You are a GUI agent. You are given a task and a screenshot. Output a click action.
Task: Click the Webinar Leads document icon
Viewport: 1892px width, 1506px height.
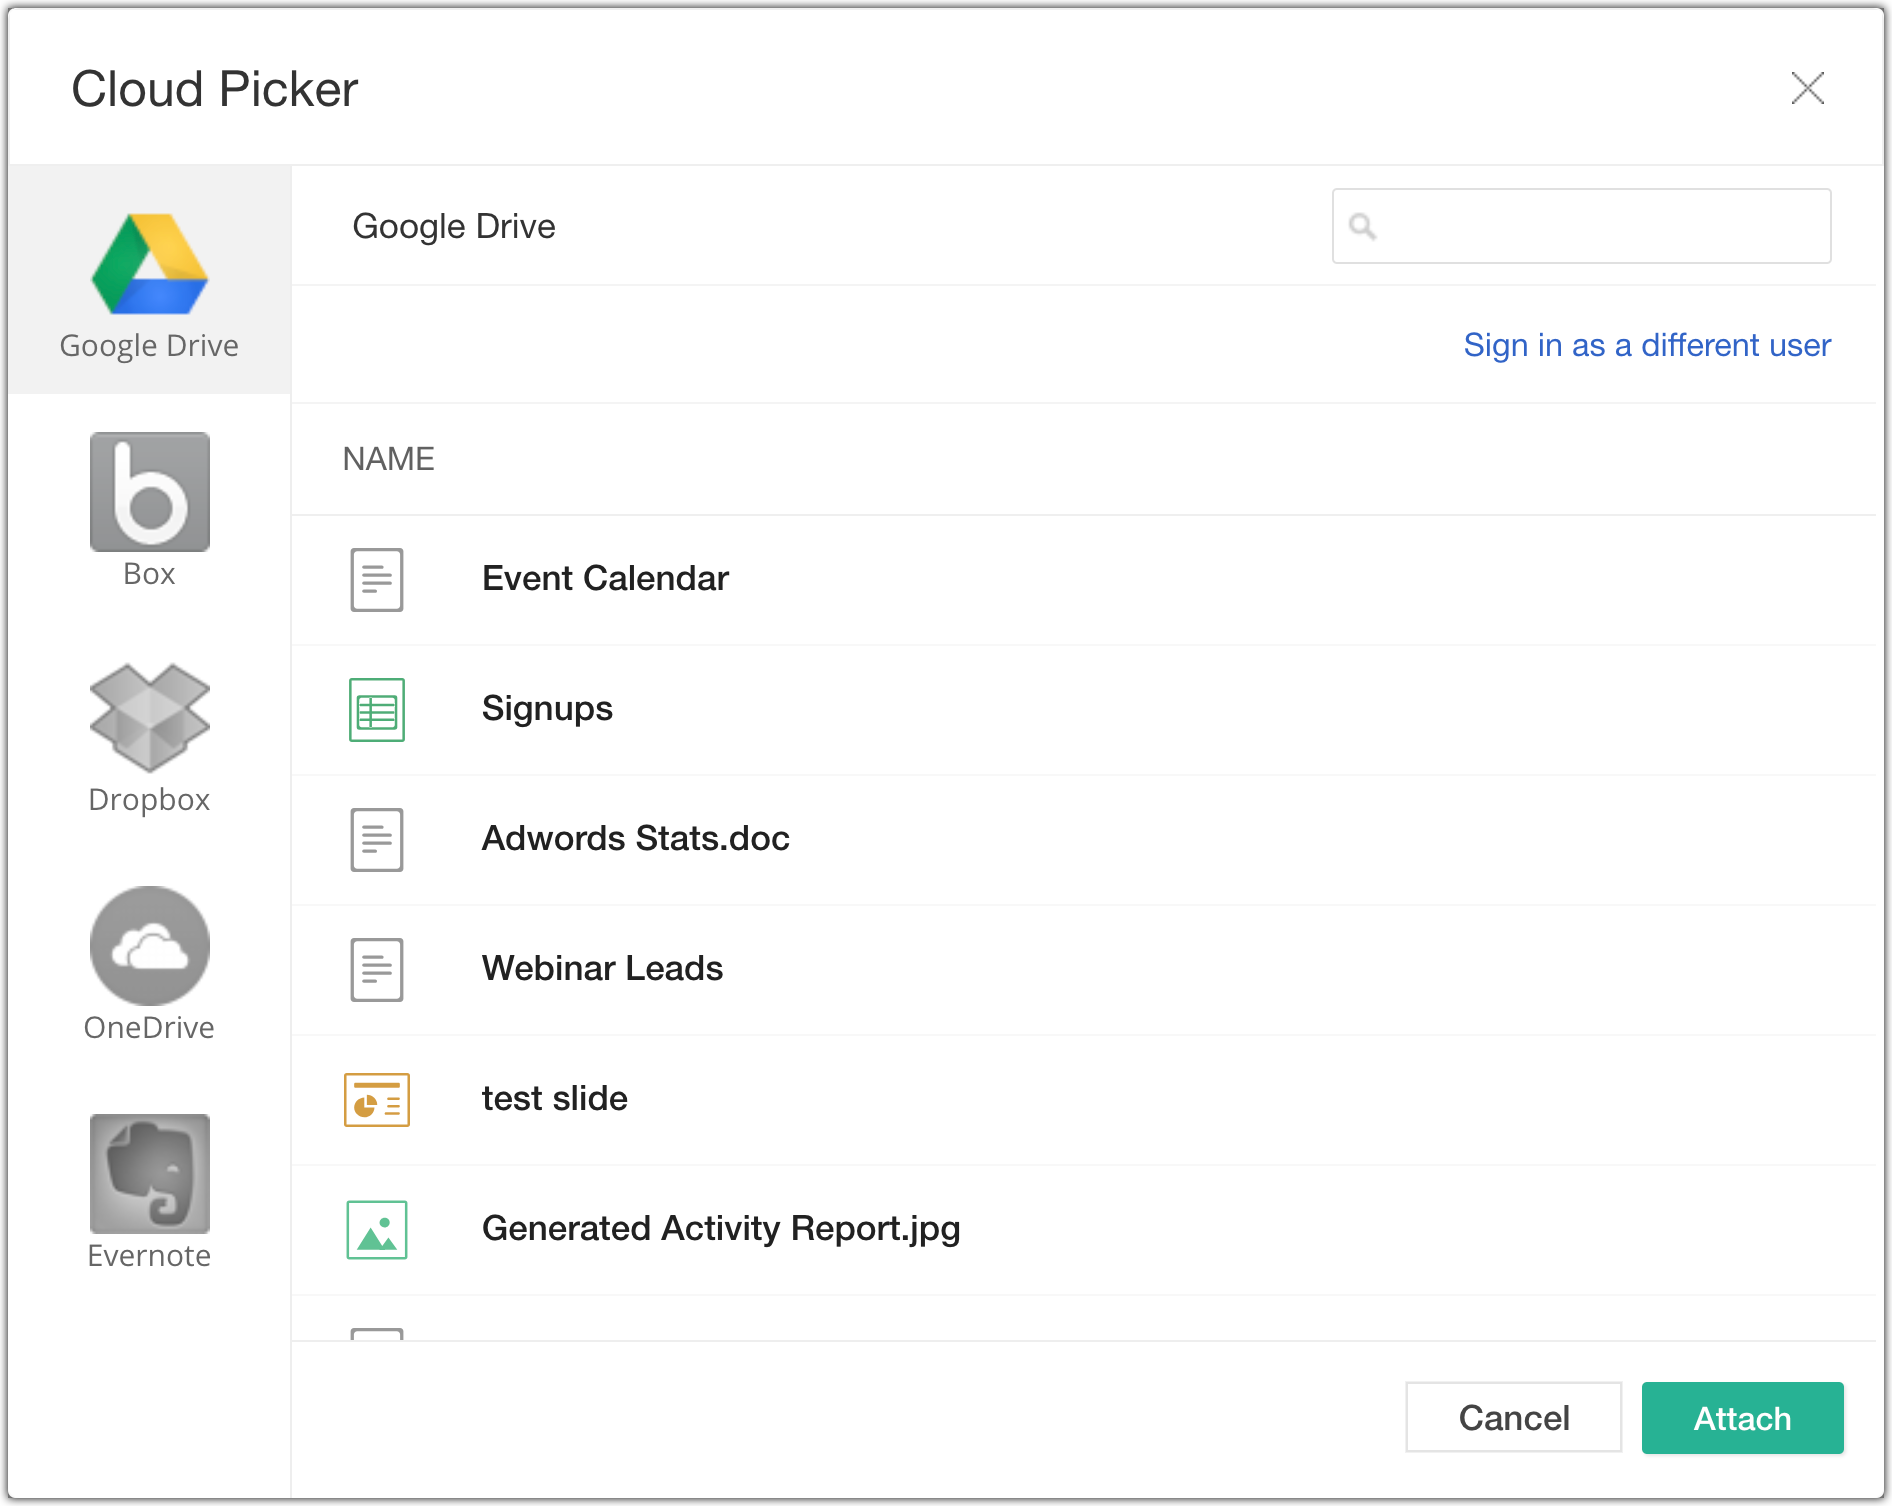377,970
